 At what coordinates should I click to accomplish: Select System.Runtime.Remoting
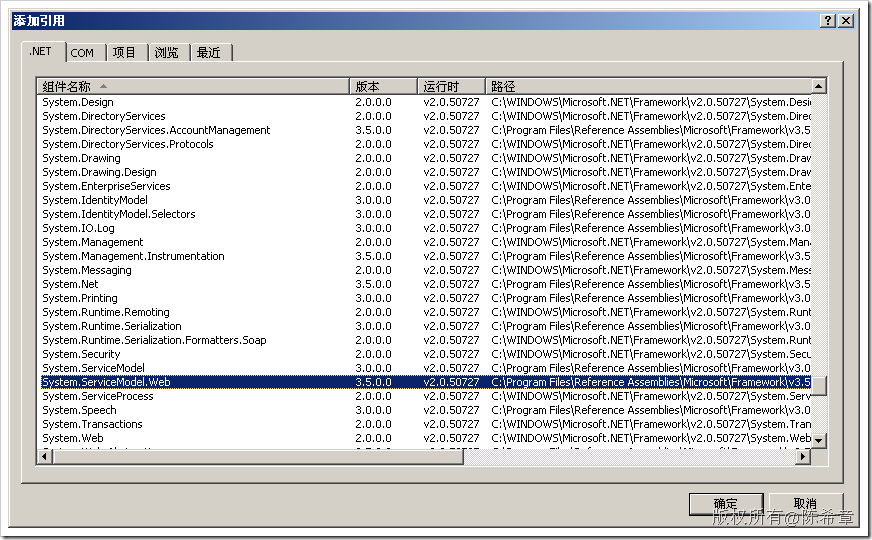[x=426, y=313]
